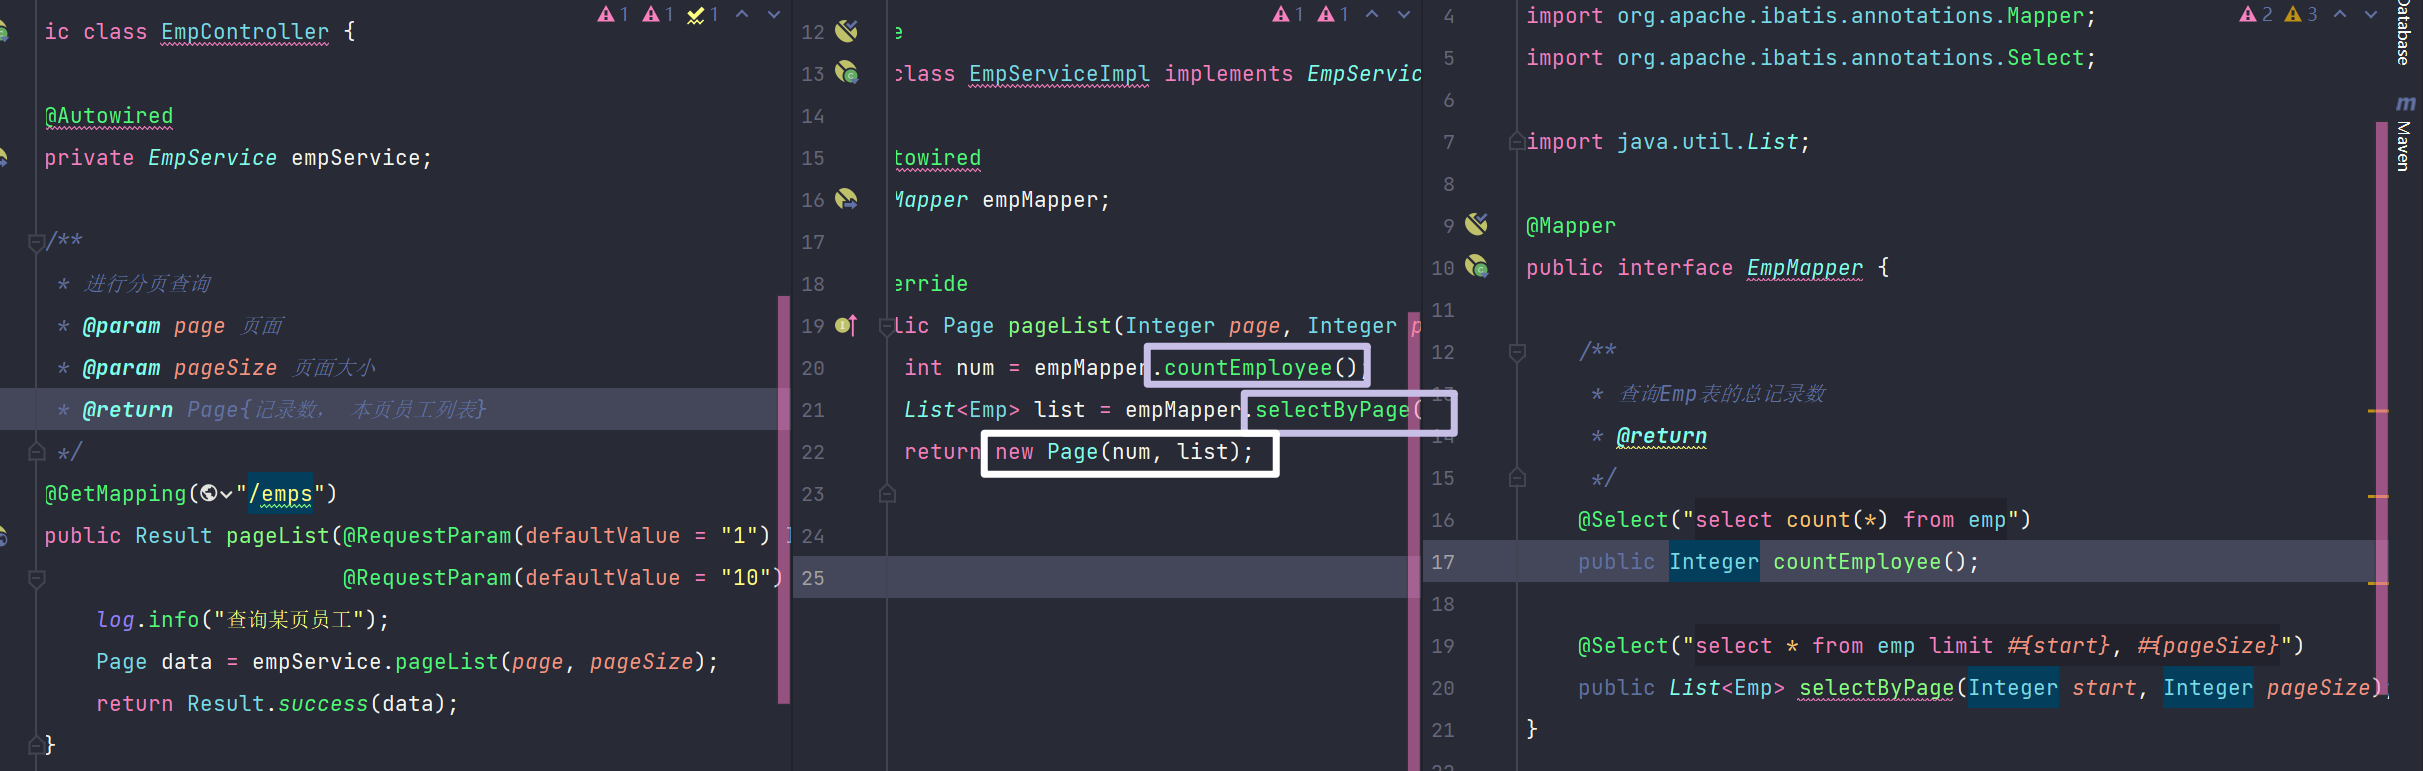Open dropdown chevron next to @GetMapping globe
Image resolution: width=2423 pixels, height=771 pixels.
coord(227,494)
